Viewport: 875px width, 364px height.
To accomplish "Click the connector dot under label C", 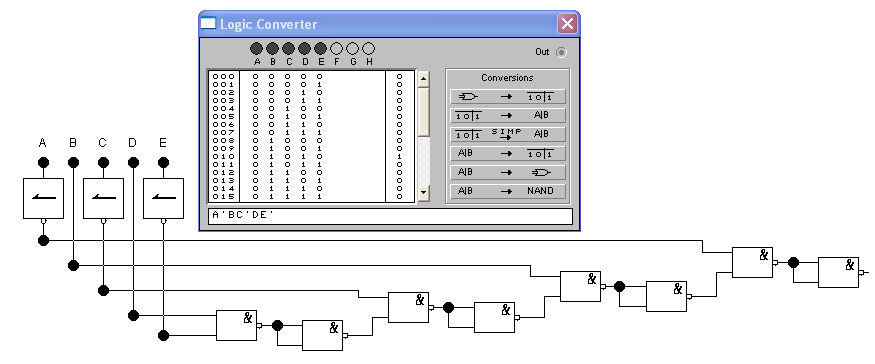I will (x=103, y=162).
